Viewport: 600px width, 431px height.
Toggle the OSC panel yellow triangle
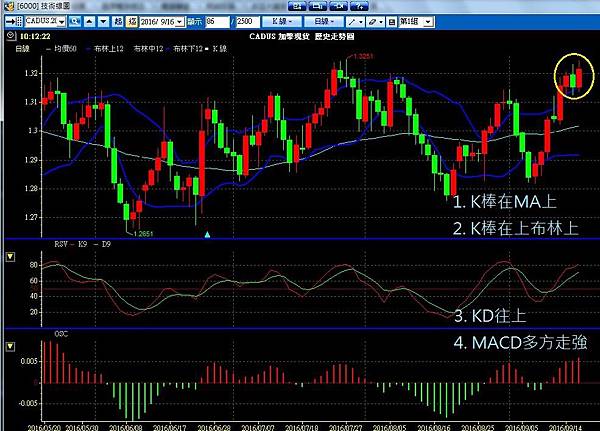pos(10,346)
